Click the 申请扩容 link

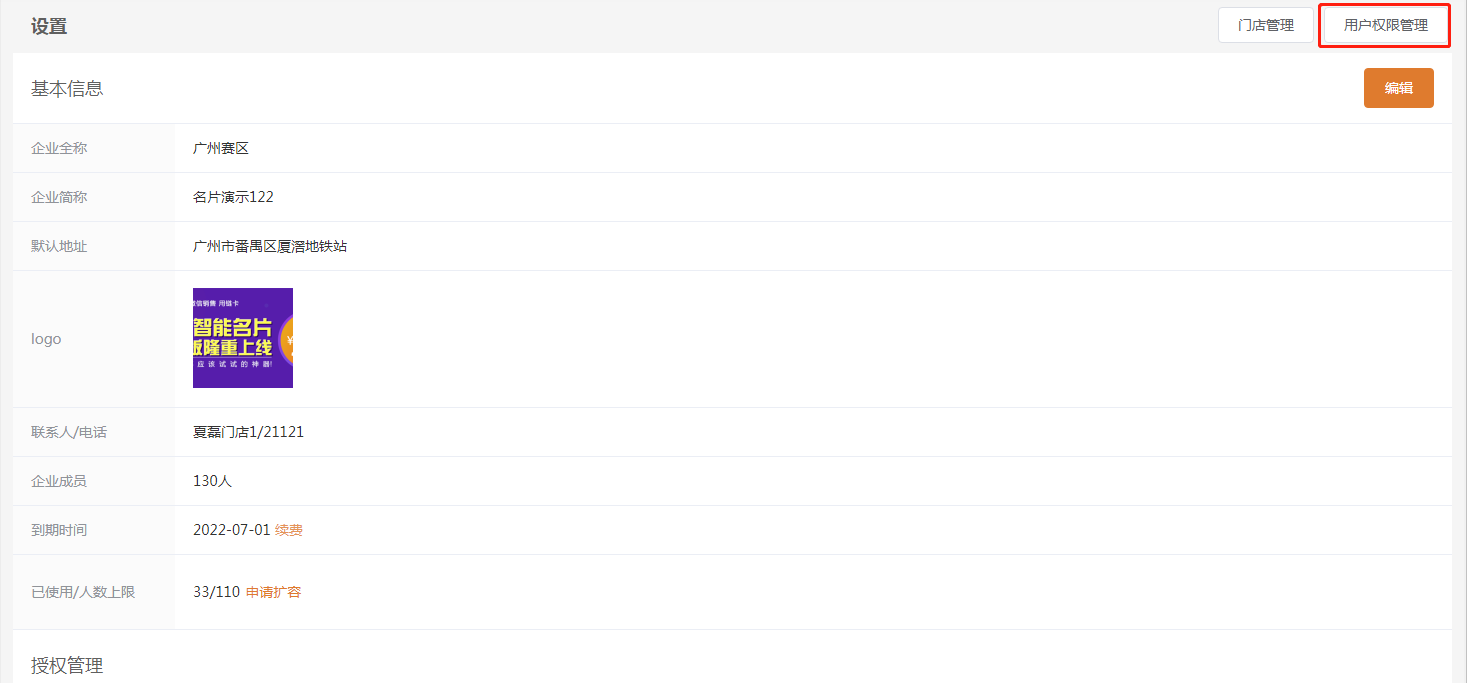pos(273,592)
